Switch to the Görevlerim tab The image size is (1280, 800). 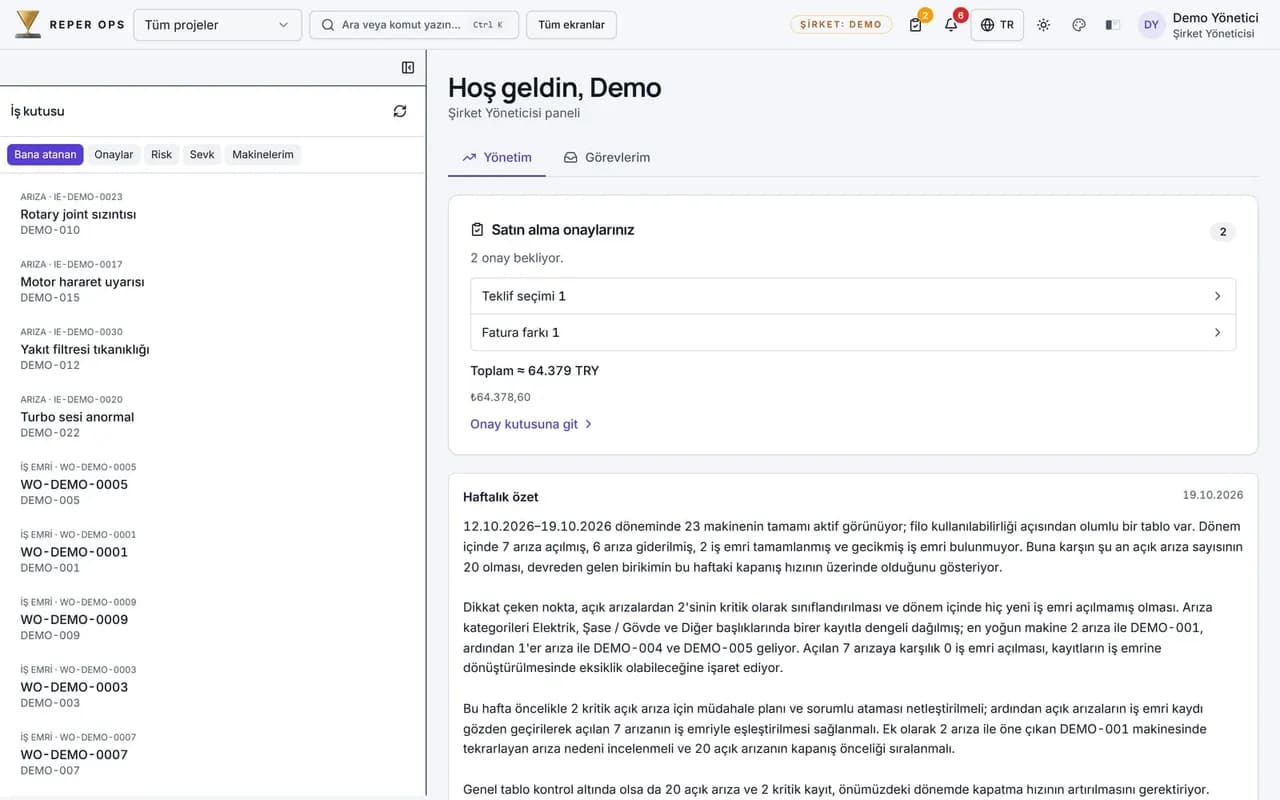(x=607, y=157)
